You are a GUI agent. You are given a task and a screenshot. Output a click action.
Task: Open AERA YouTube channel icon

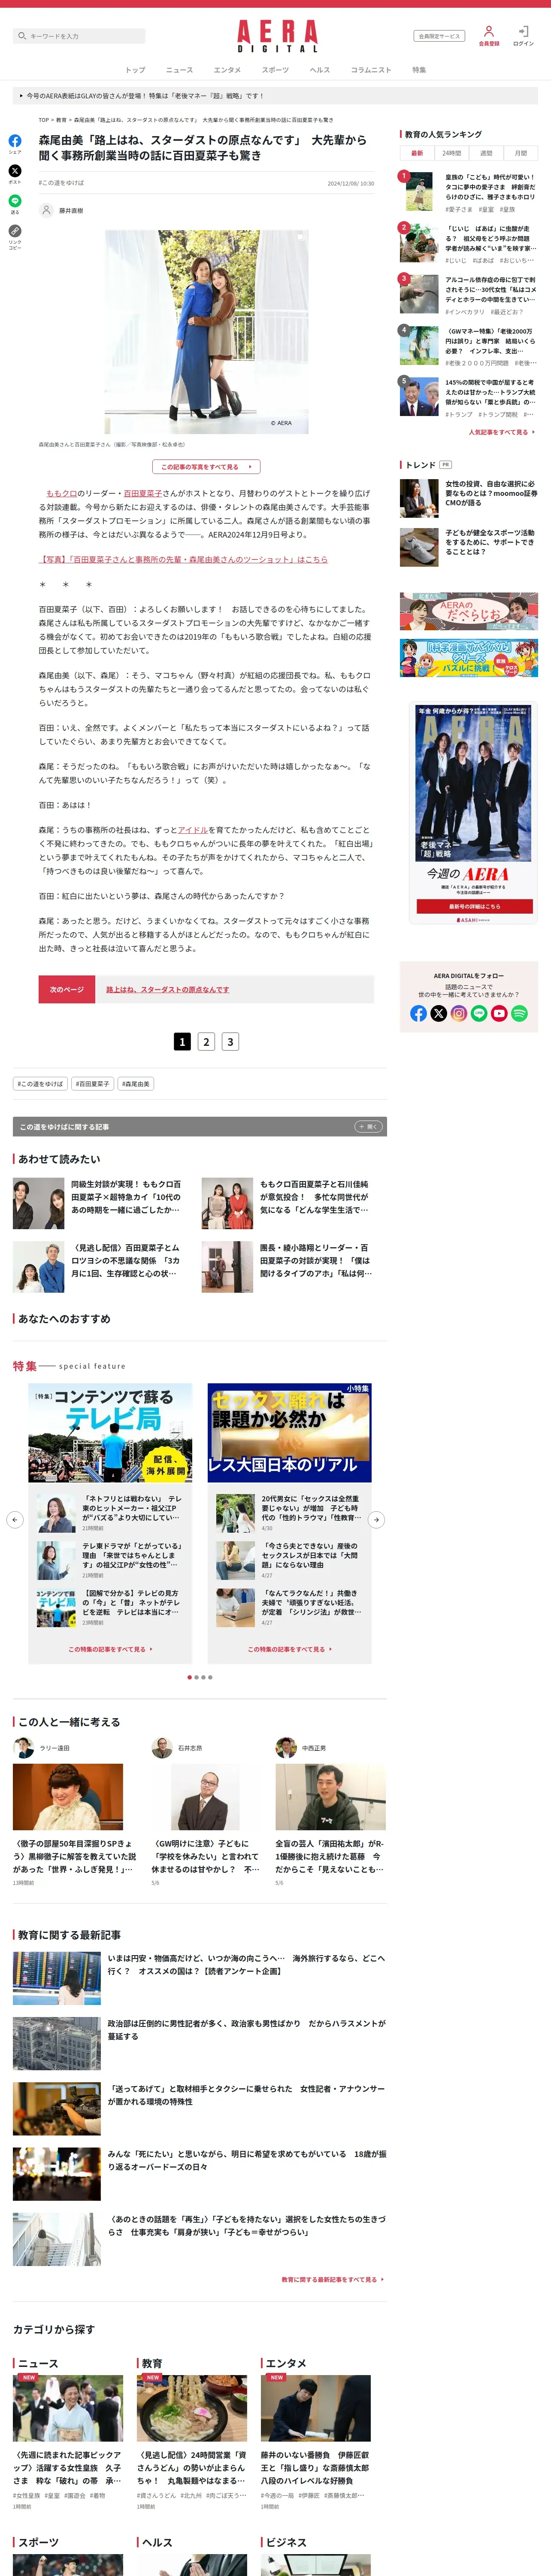click(x=499, y=1013)
